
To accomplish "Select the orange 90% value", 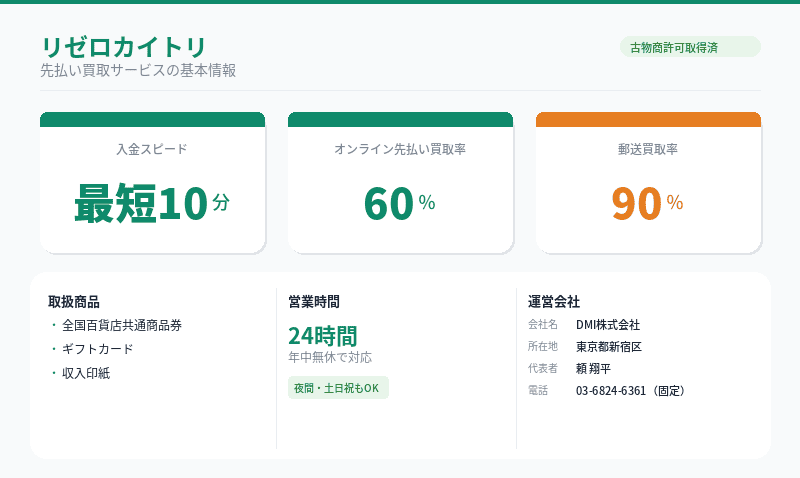I will point(648,203).
